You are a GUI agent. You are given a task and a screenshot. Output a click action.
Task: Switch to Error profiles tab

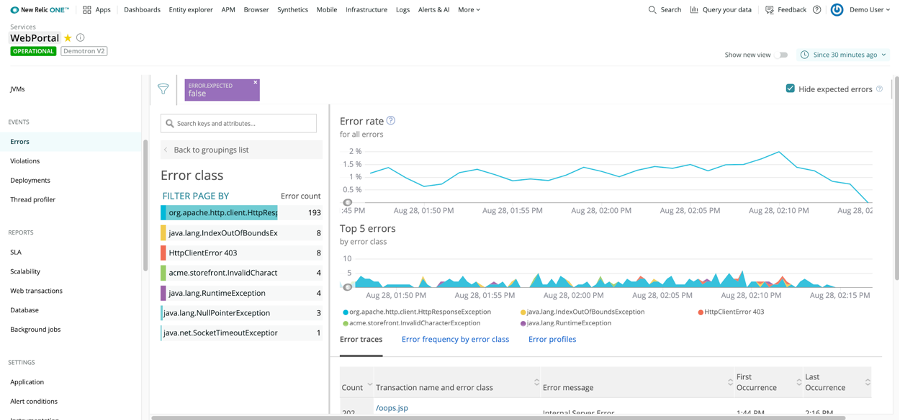(x=552, y=339)
